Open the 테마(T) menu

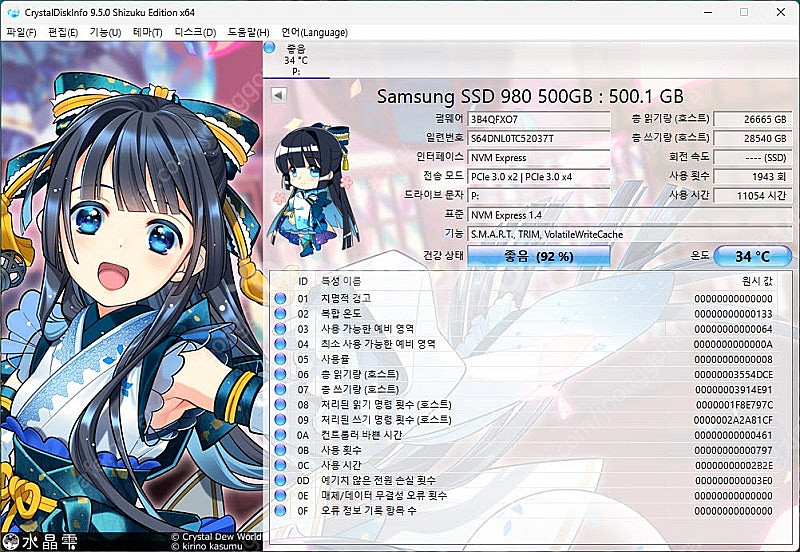[147, 33]
